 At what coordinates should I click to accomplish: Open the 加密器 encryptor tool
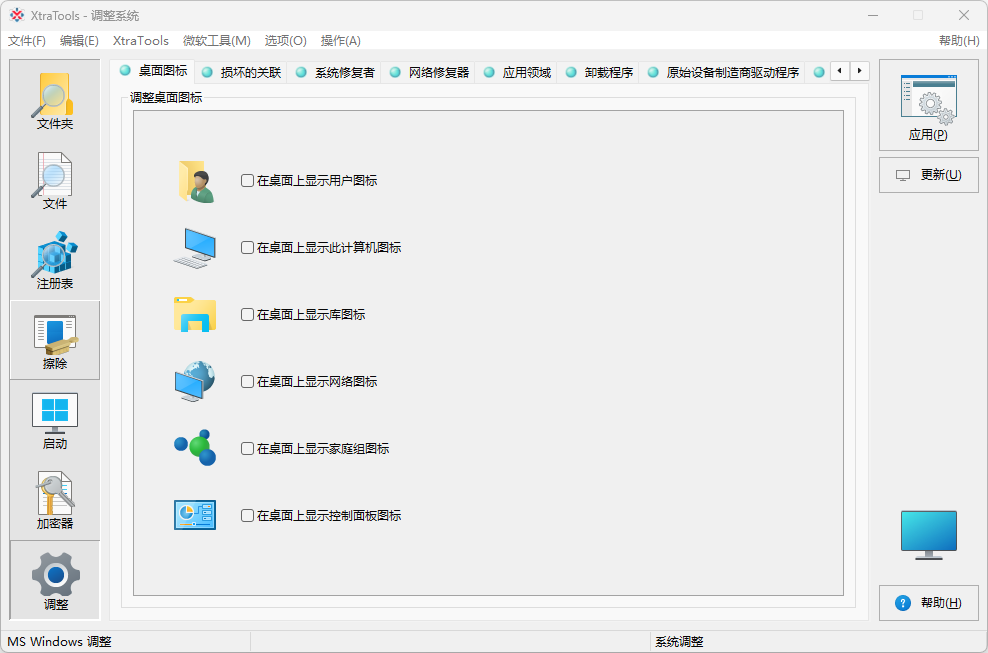55,500
